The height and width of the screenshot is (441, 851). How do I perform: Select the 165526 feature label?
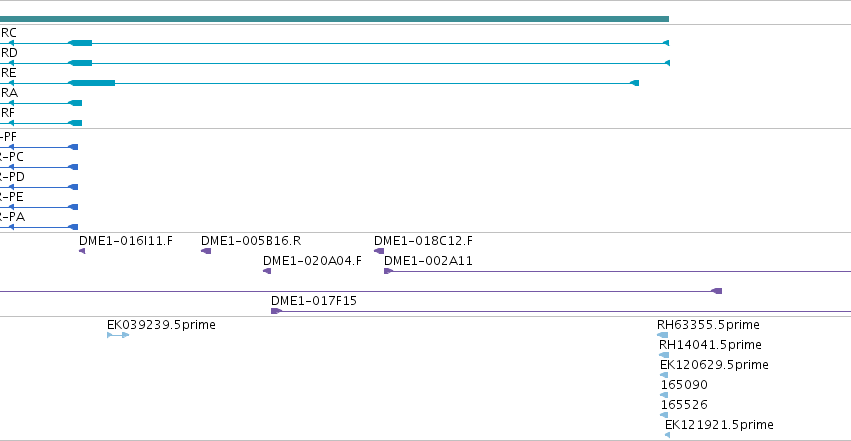click(684, 405)
